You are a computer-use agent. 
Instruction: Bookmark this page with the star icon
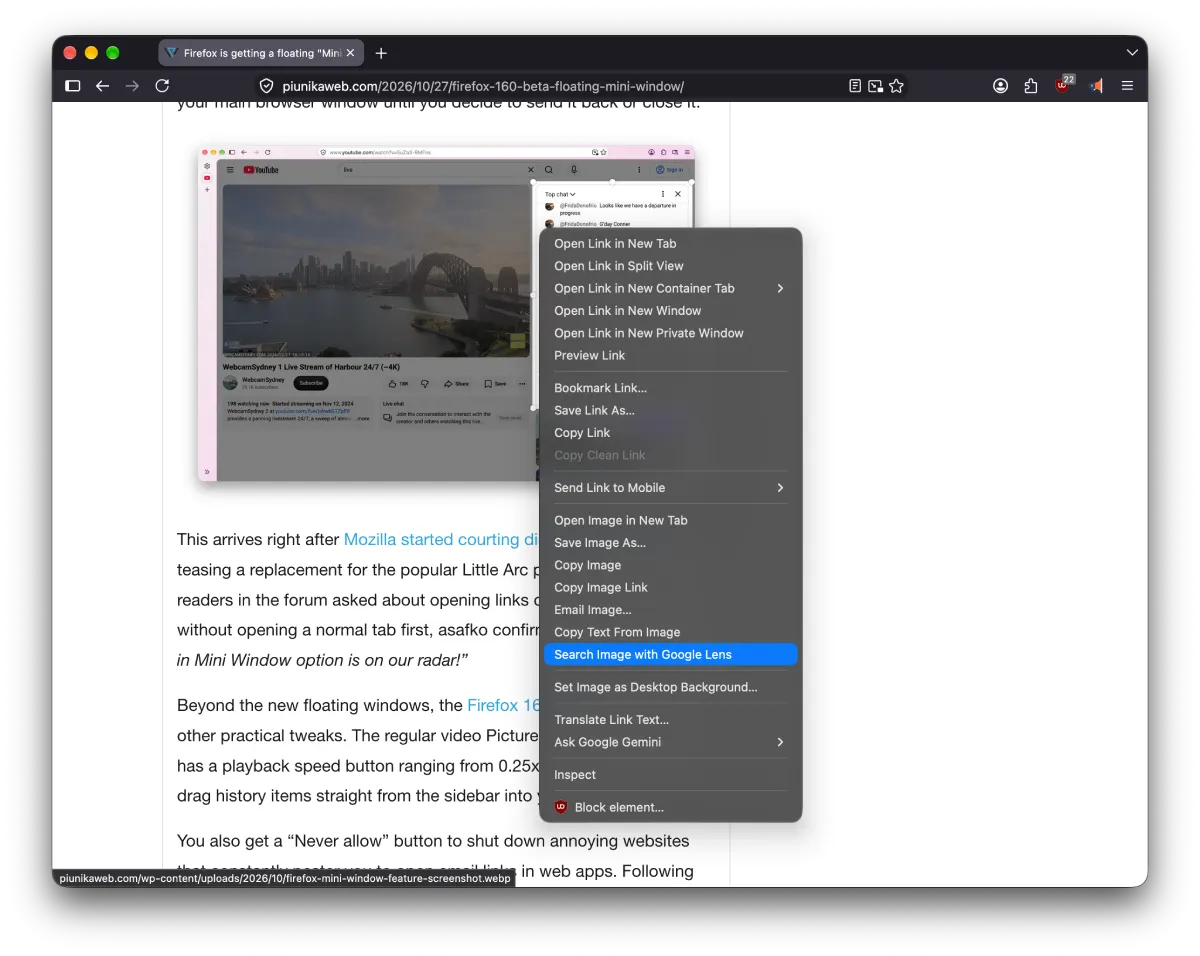(x=896, y=86)
